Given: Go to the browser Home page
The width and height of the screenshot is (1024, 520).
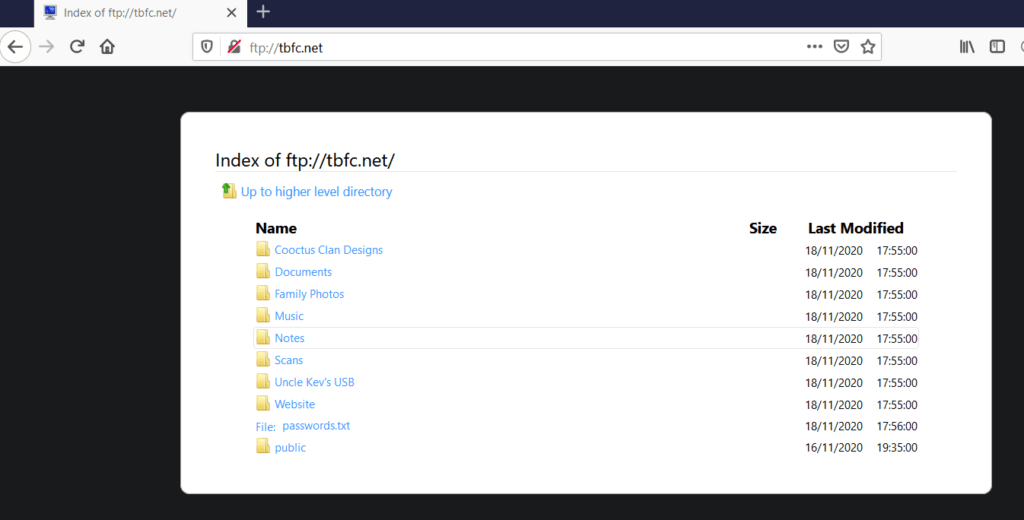Looking at the screenshot, I should (x=107, y=47).
